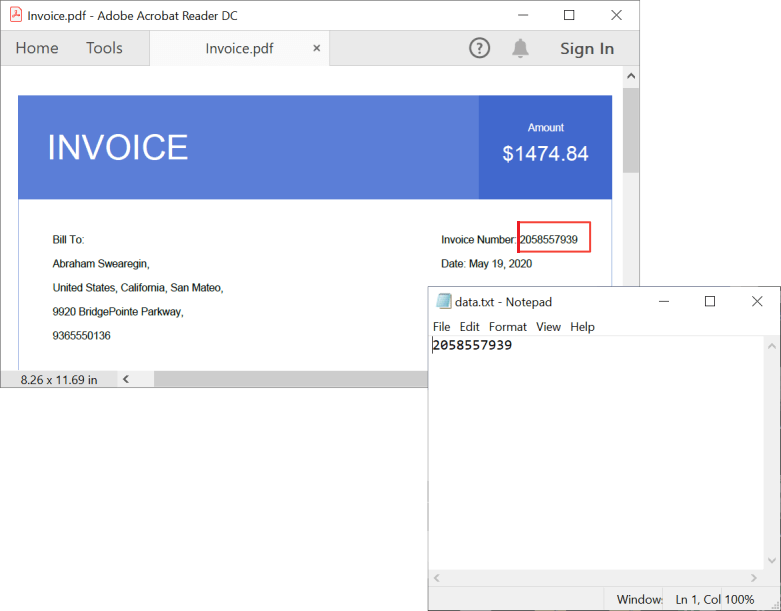Click the Notepad icon in data.txt title bar
Screen dimensions: 781x611
[x=443, y=301]
